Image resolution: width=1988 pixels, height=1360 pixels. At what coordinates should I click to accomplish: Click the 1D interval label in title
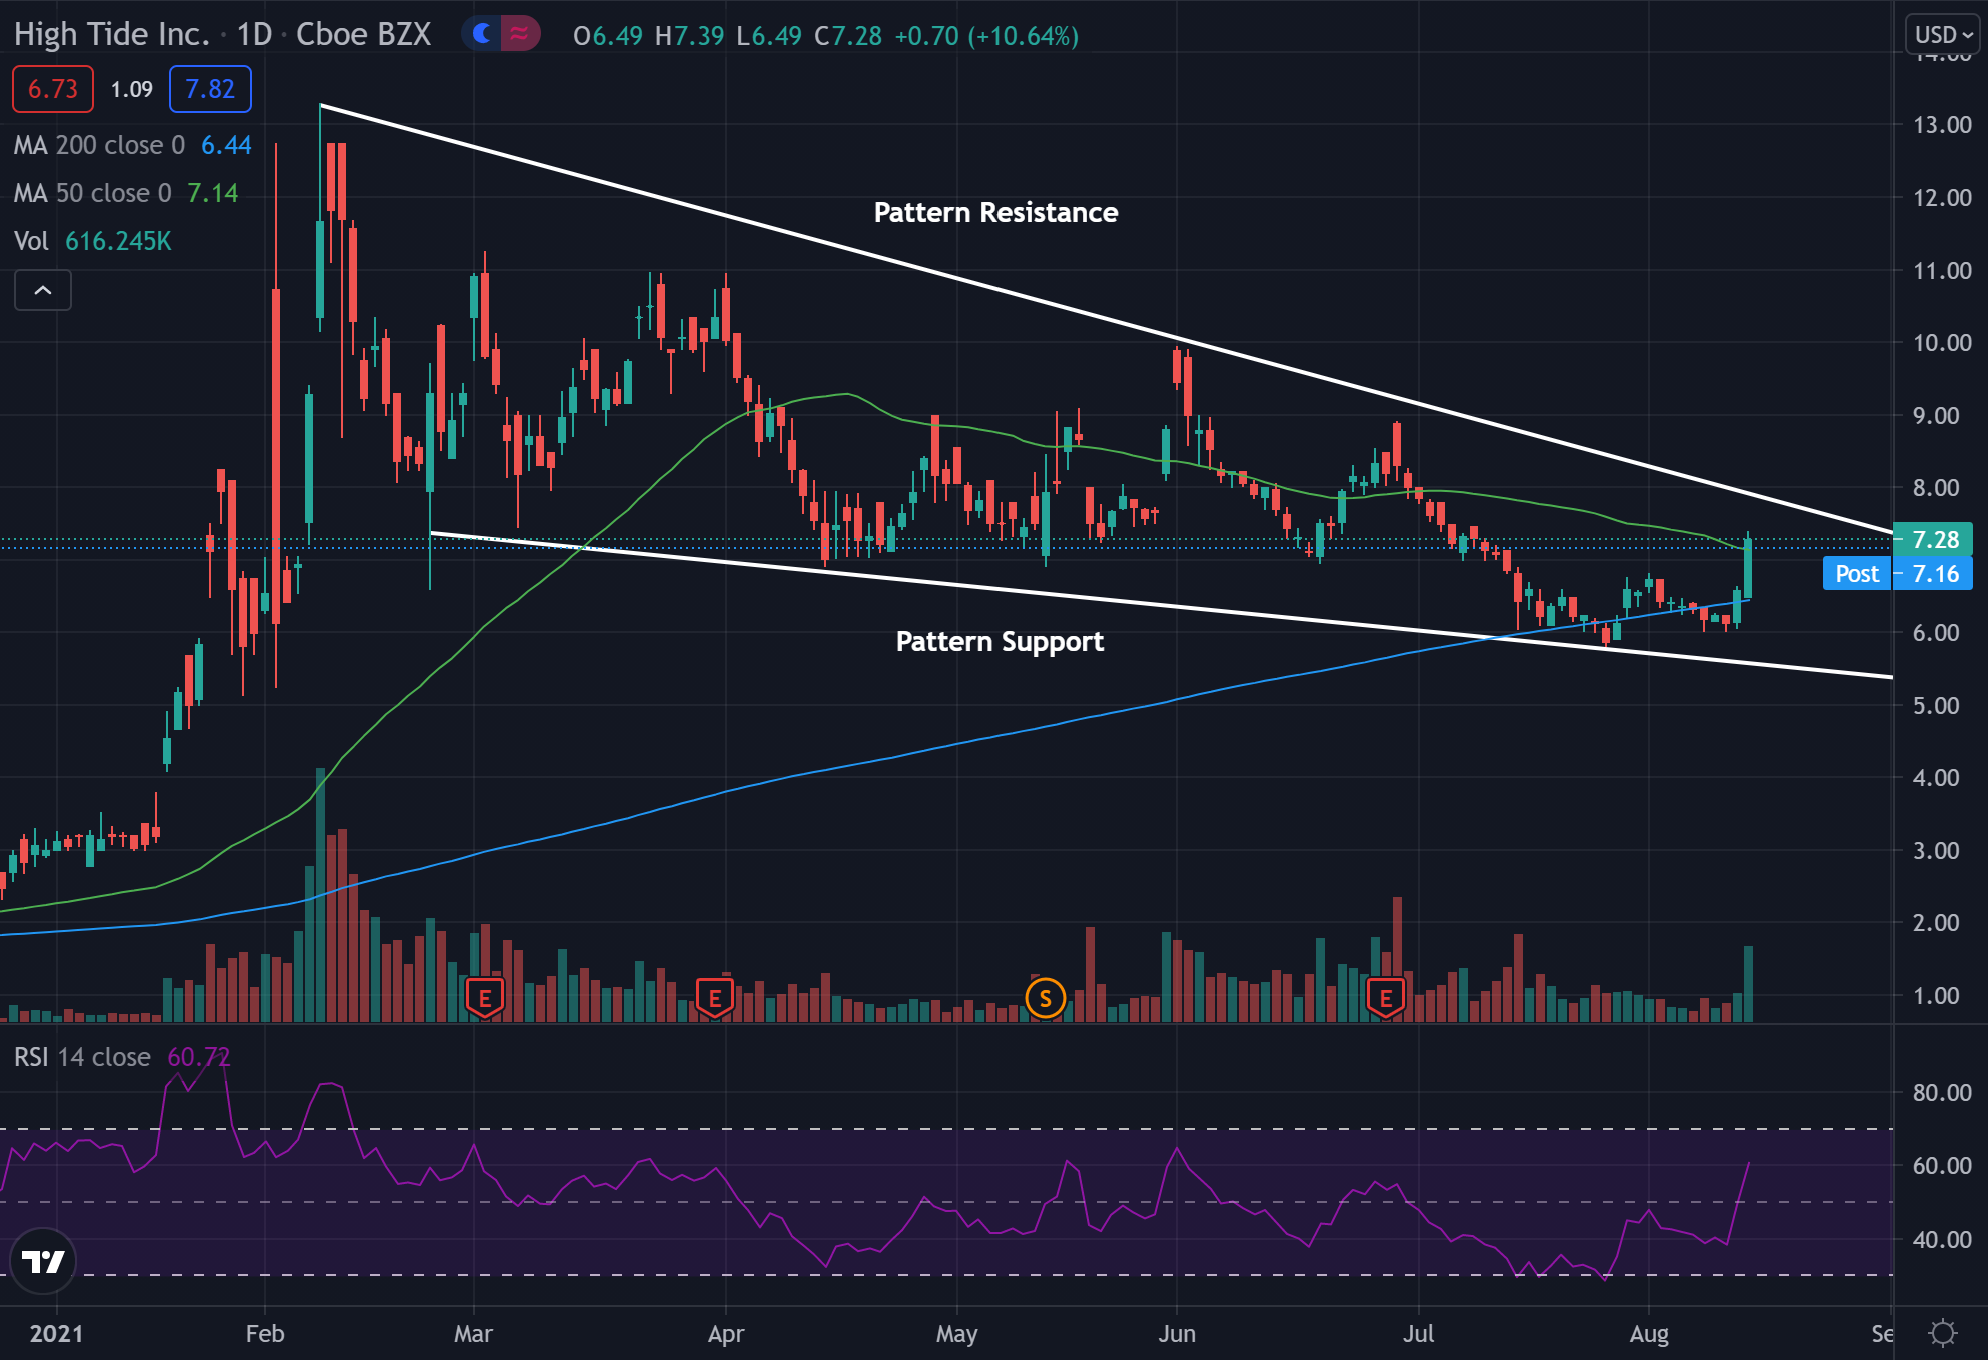tap(254, 35)
